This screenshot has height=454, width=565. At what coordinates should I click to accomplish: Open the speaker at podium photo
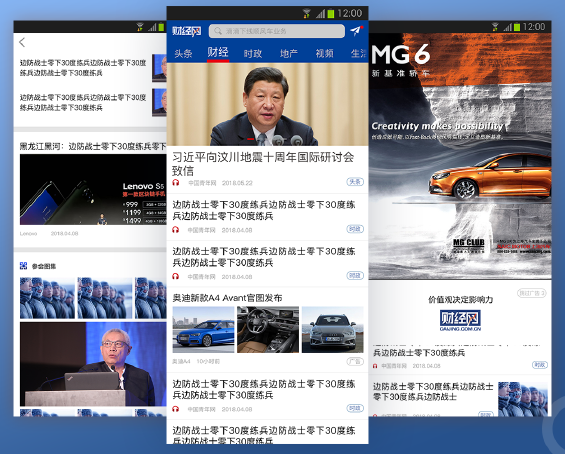(93, 364)
